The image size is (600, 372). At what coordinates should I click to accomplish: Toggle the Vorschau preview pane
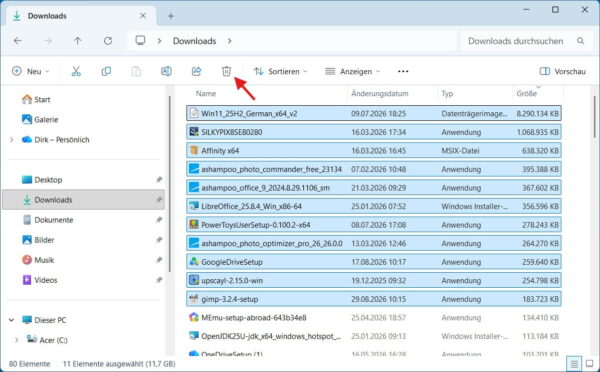point(562,71)
